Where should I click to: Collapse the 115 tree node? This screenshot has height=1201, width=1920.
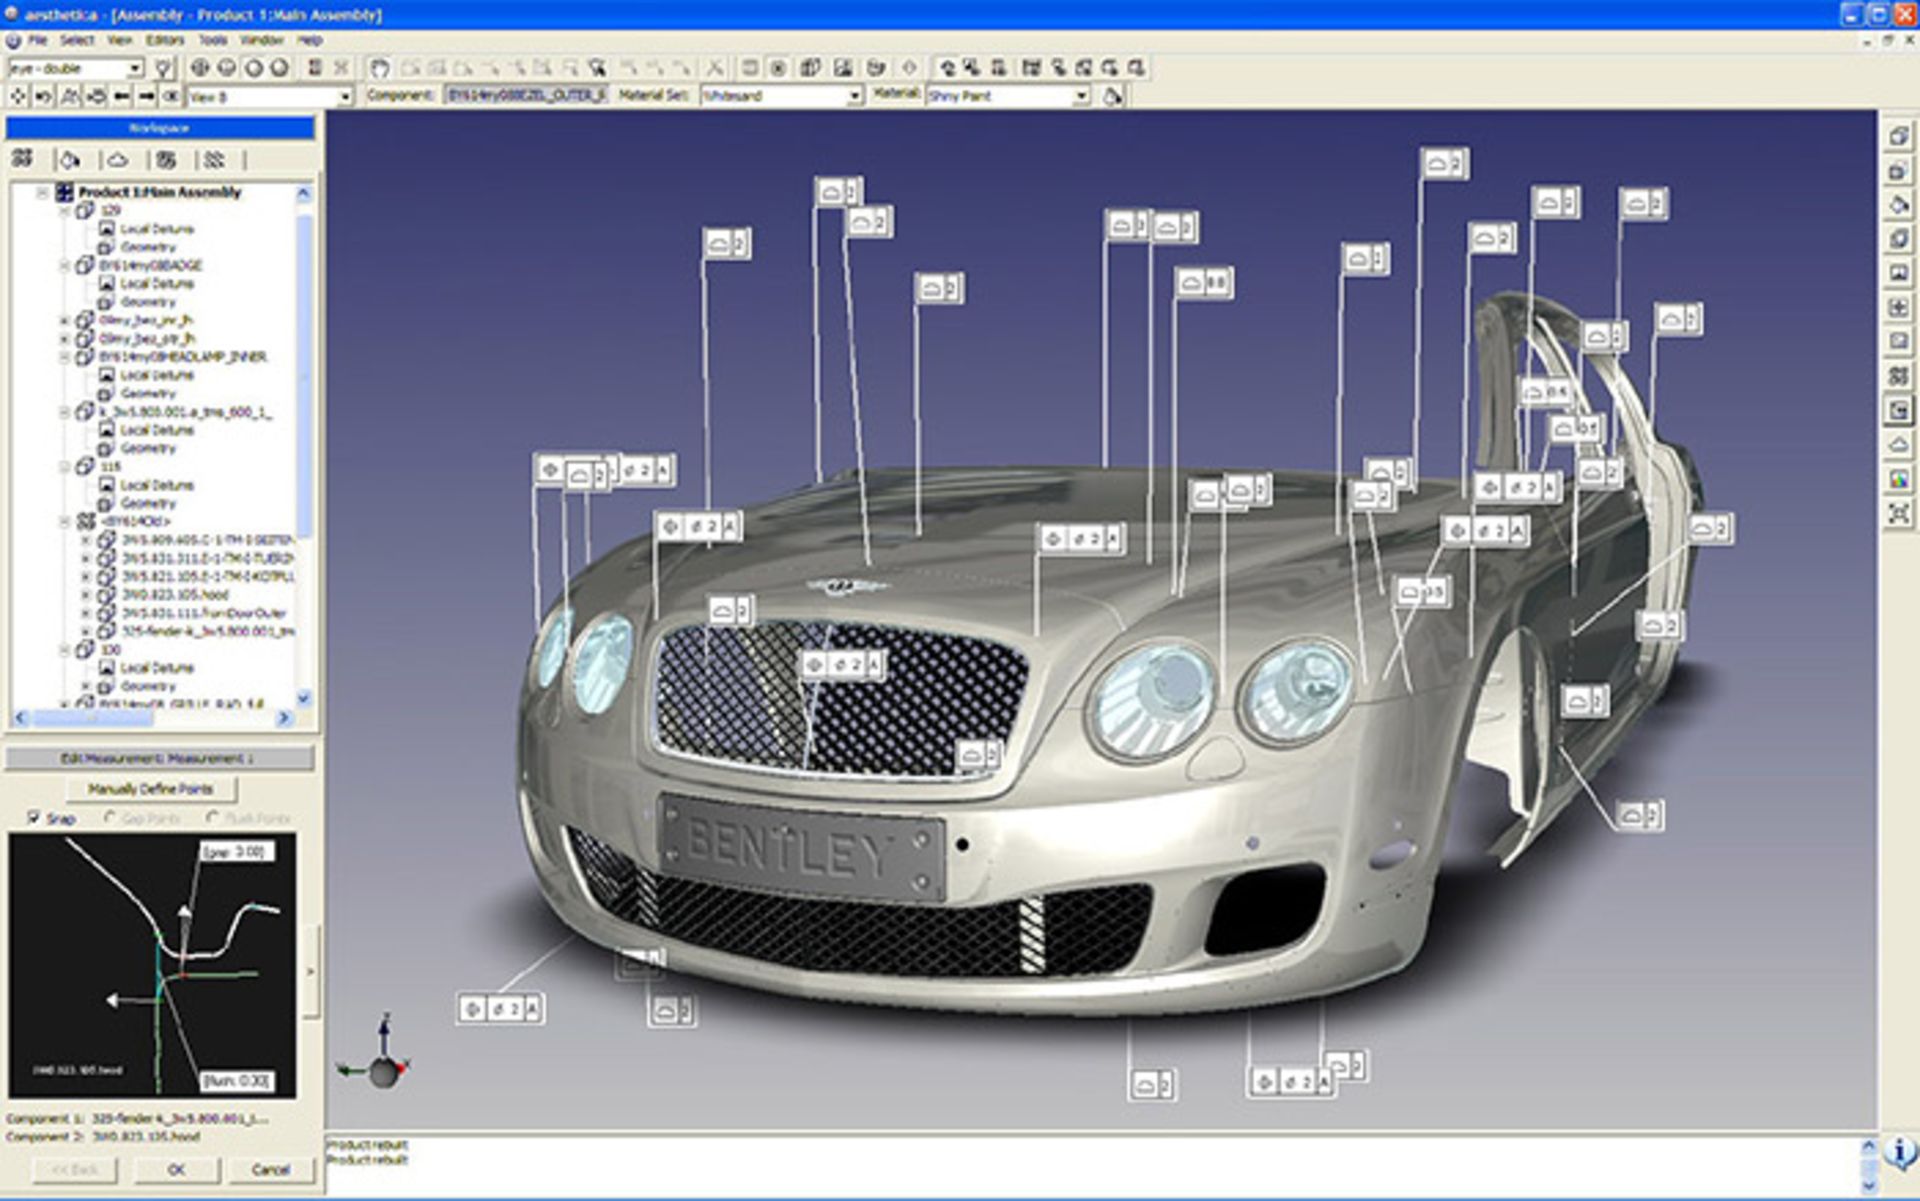click(x=65, y=466)
